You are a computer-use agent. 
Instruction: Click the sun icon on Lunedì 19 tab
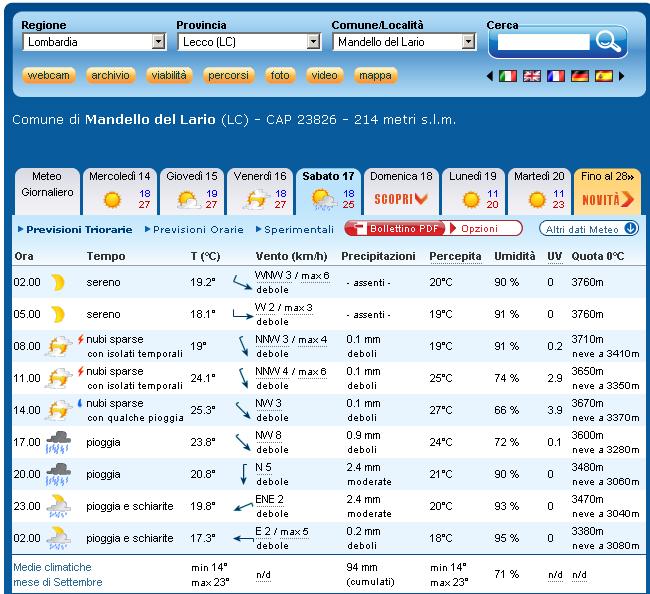click(x=471, y=200)
